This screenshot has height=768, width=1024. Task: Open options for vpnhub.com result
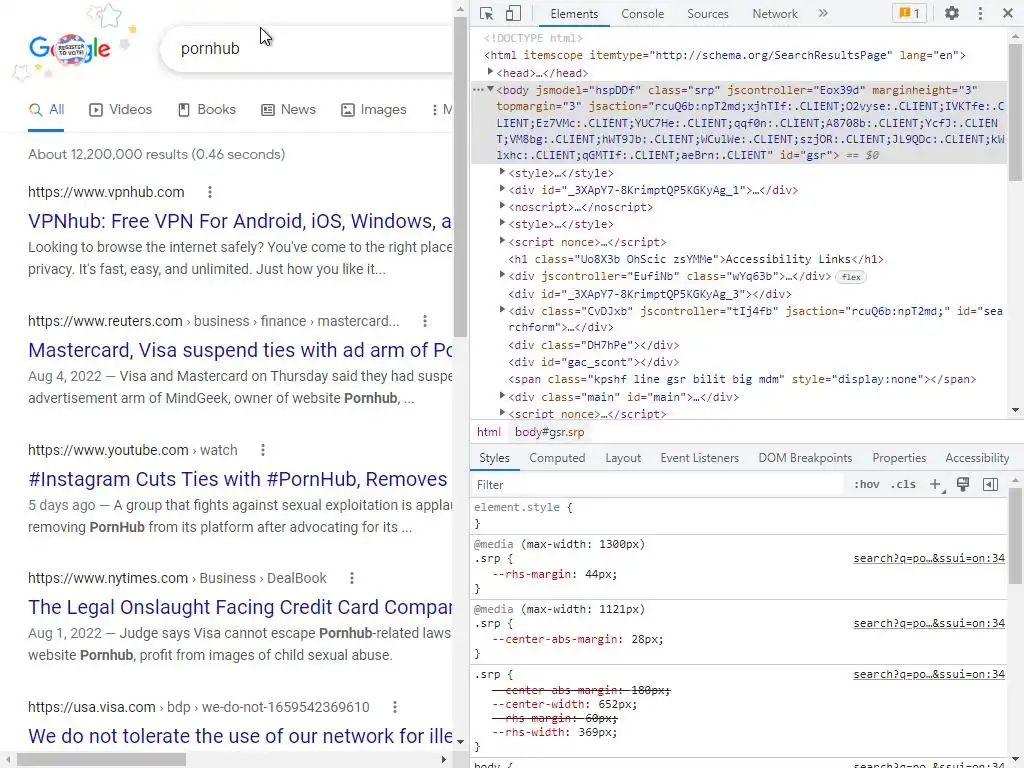[x=210, y=192]
